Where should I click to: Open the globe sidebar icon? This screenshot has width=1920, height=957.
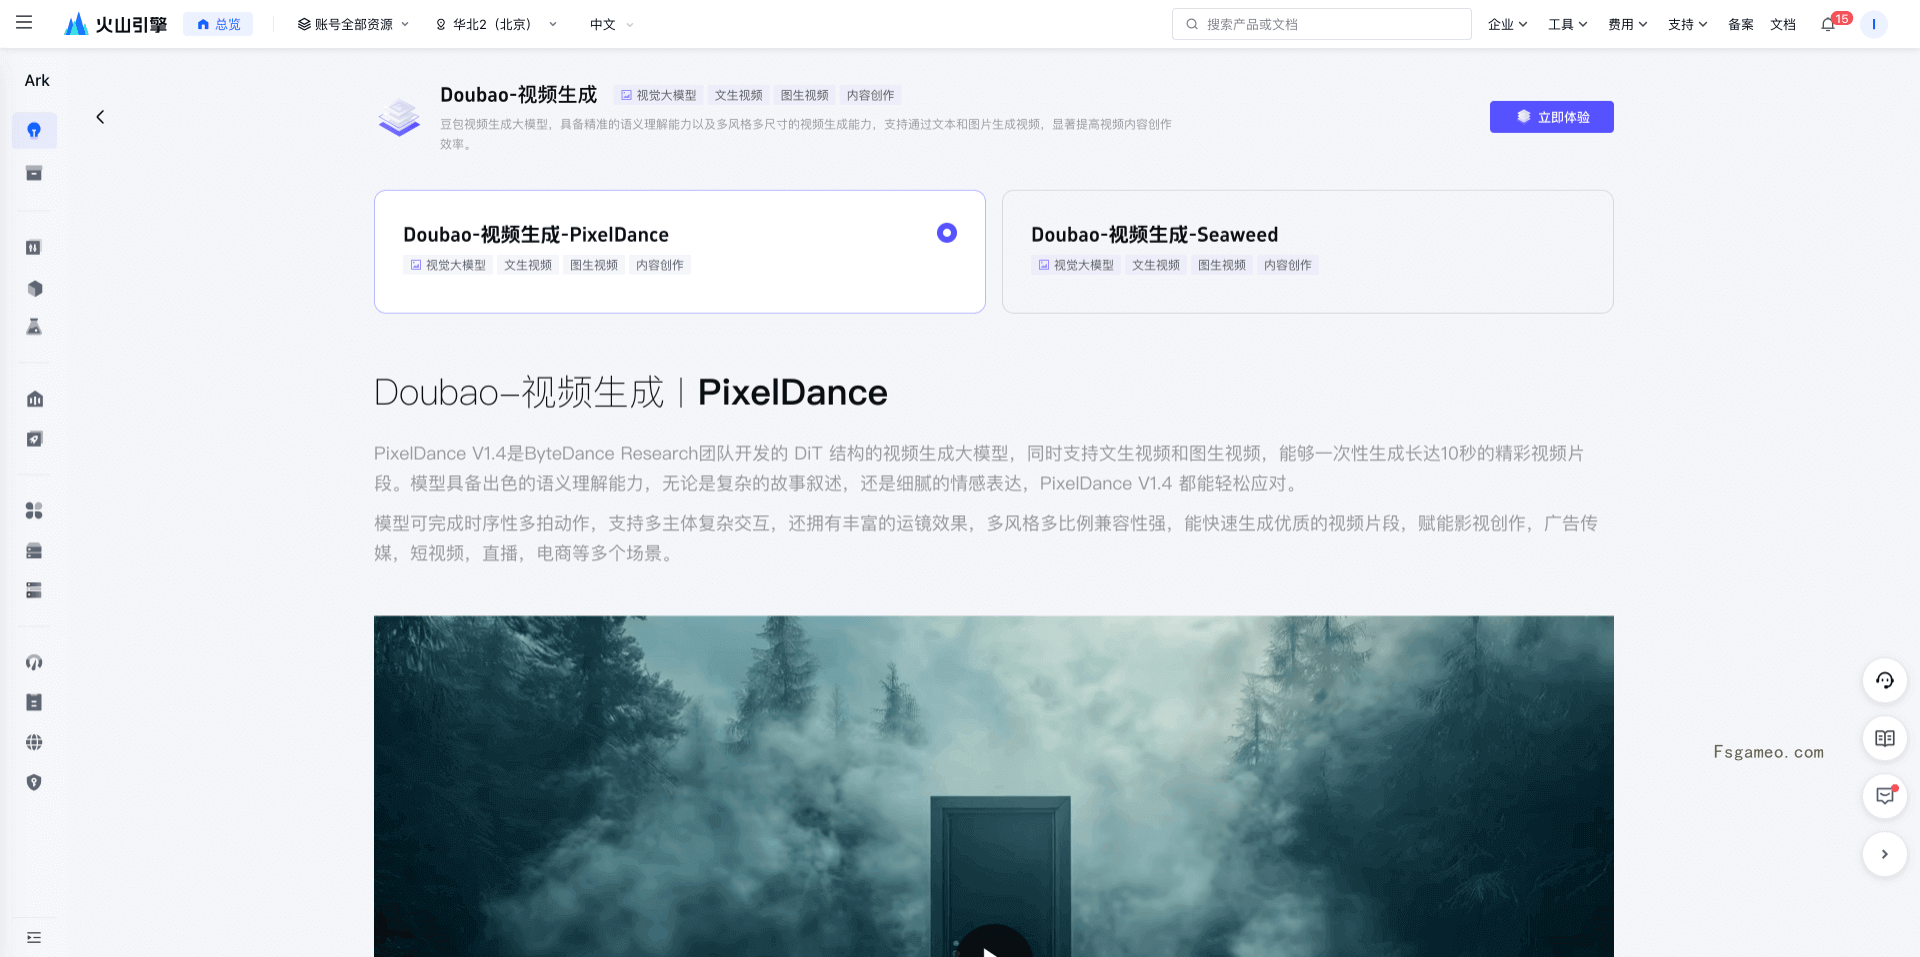tap(34, 742)
